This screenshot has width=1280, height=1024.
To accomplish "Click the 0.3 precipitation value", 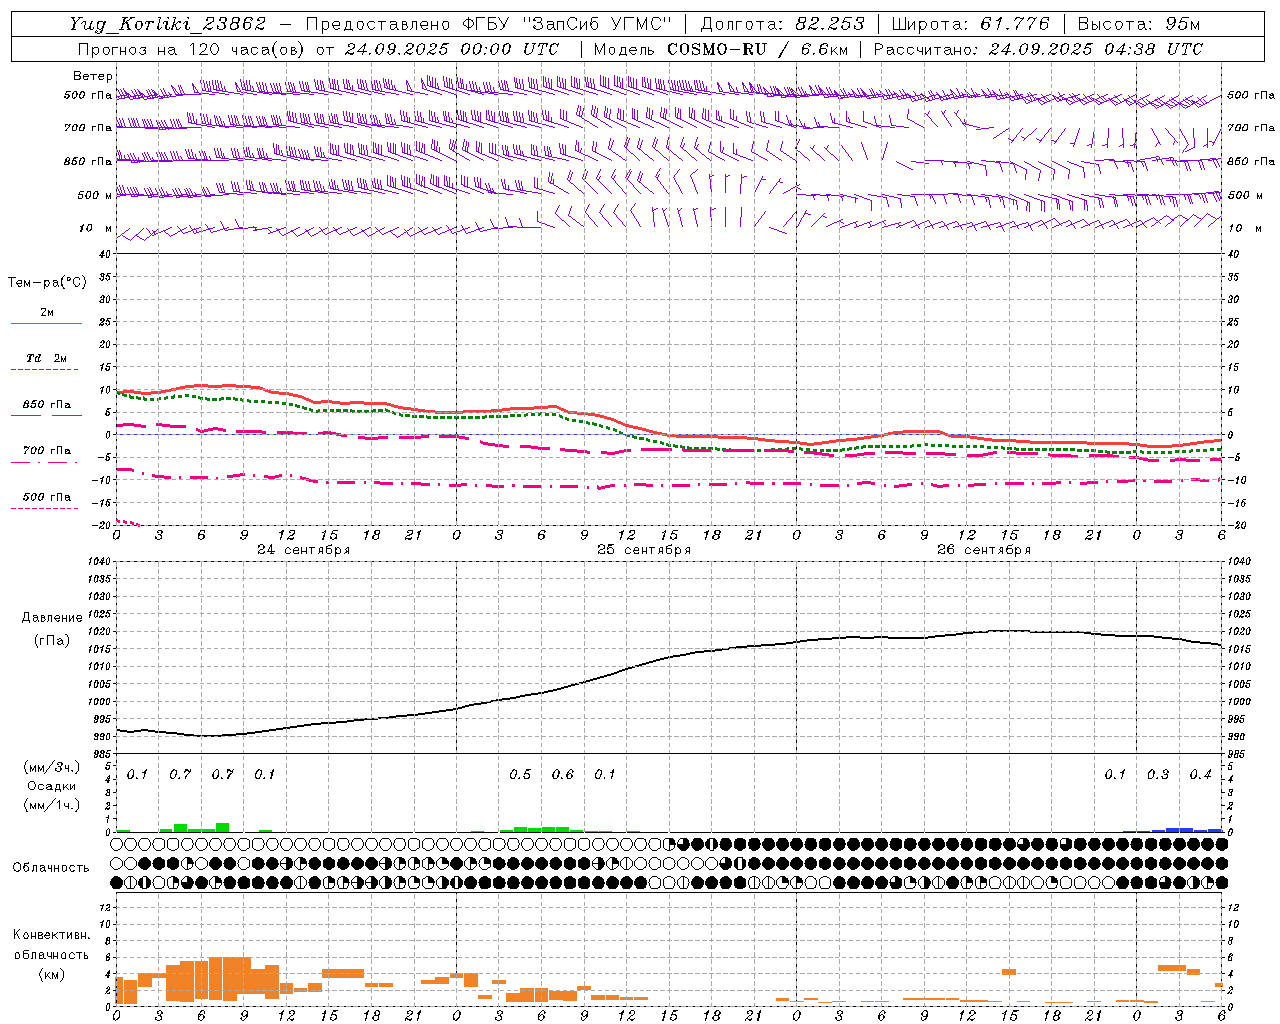I will click(x=1158, y=775).
